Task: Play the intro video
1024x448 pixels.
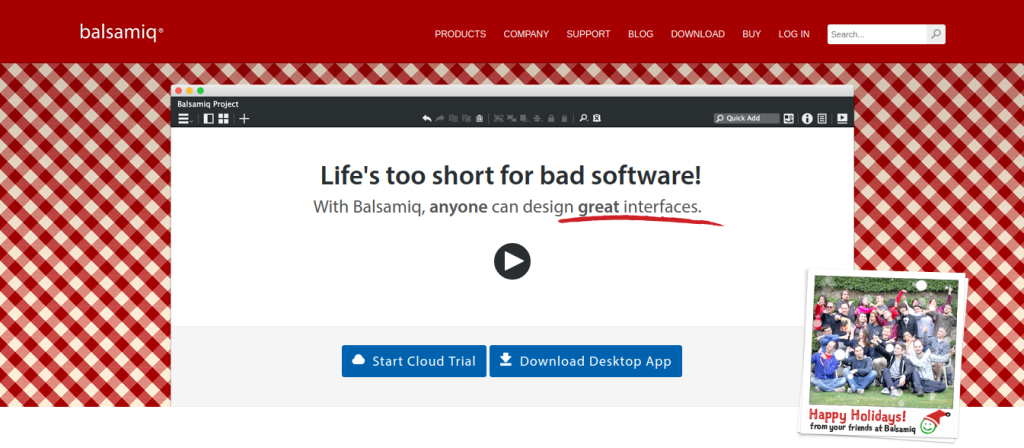Action: point(512,261)
